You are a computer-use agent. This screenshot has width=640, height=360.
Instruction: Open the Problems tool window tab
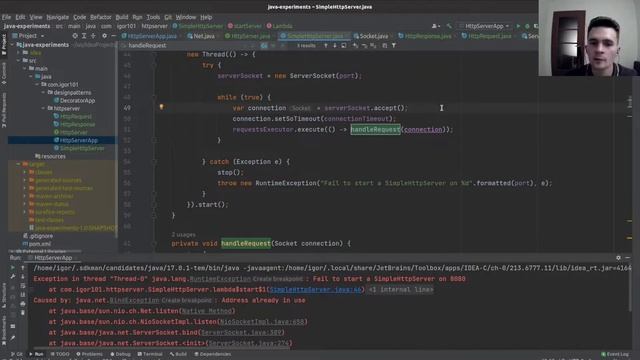tap(89, 354)
